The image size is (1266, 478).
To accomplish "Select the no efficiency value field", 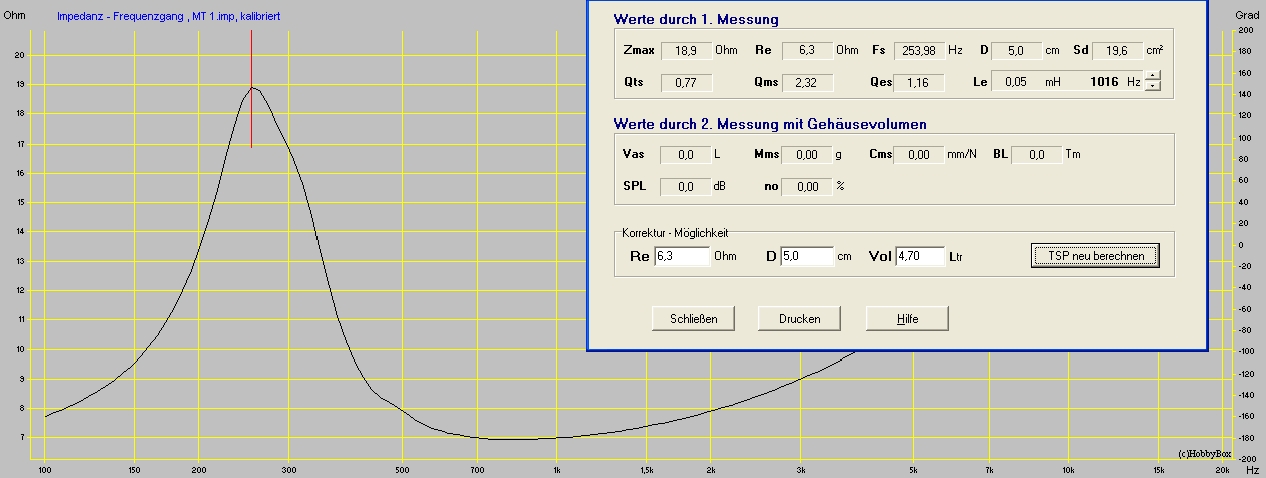I will (x=806, y=186).
